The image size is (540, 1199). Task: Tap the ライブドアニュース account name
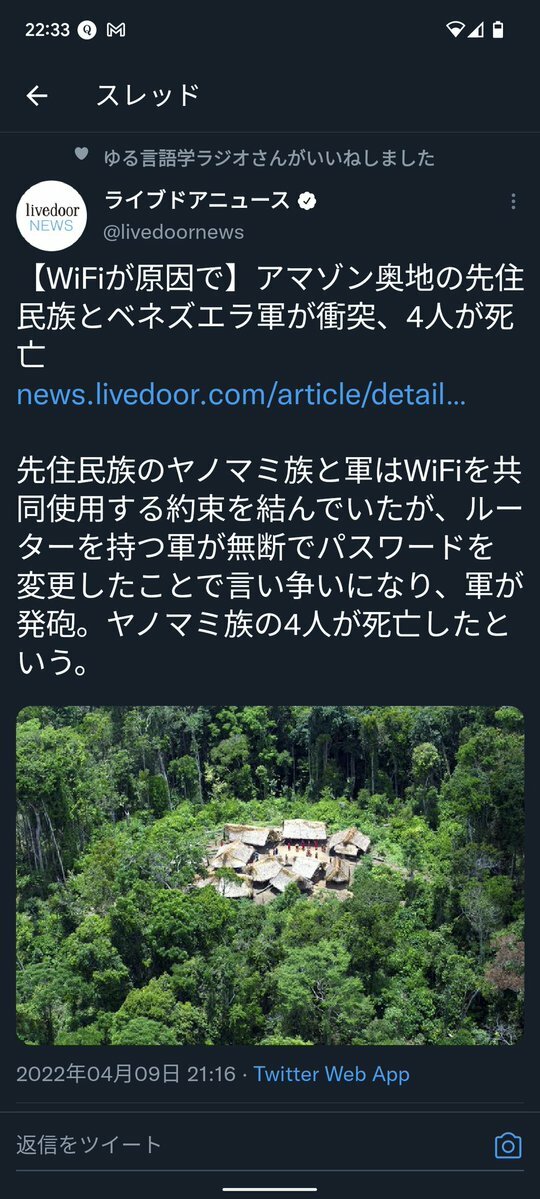(197, 201)
